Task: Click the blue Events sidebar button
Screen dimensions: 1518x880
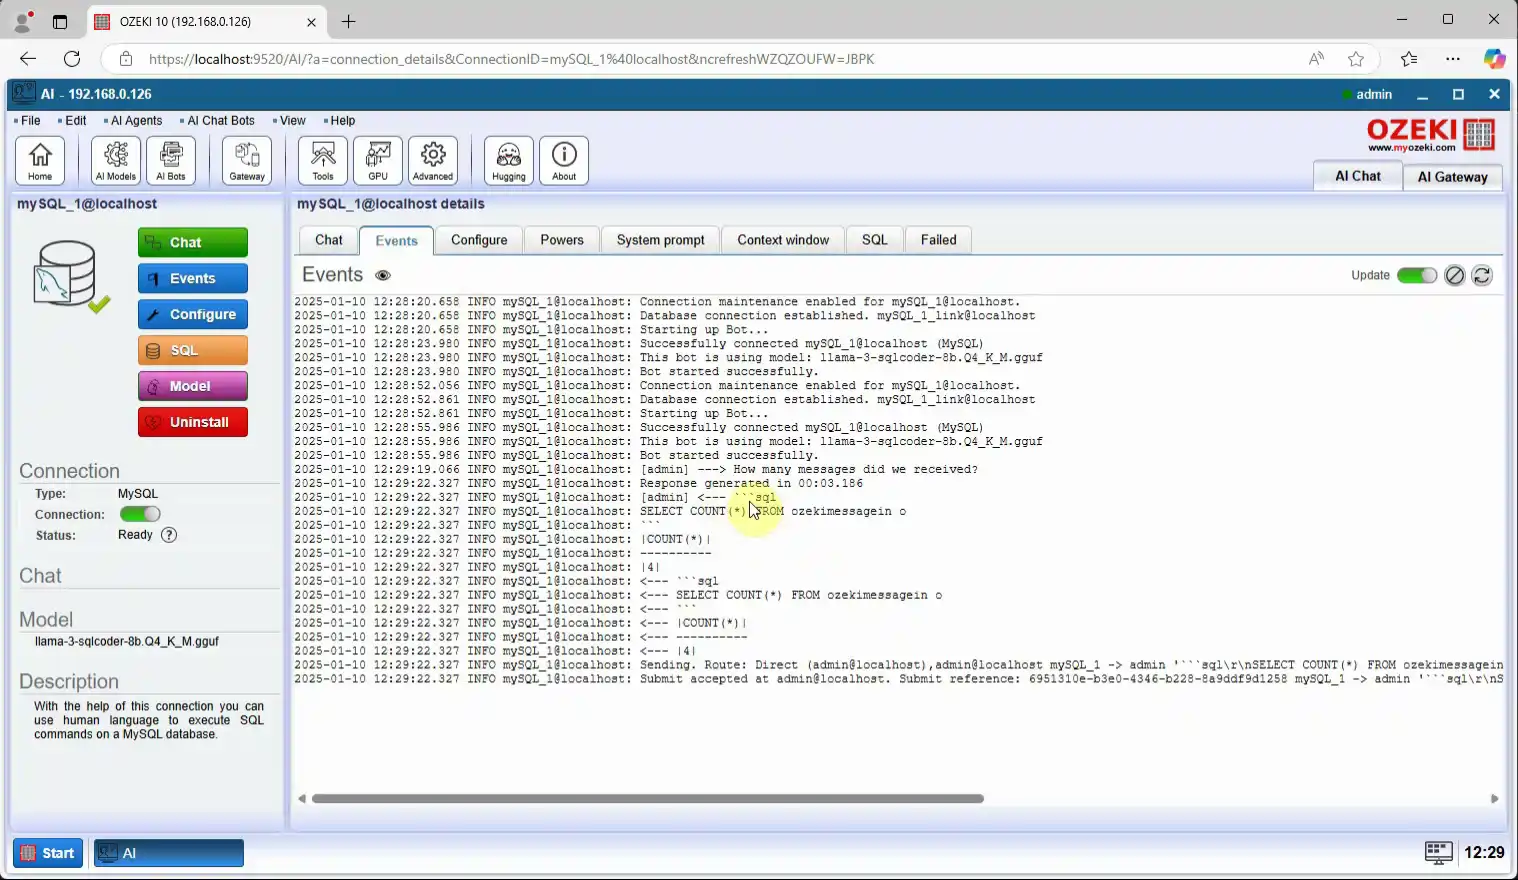Action: tap(193, 278)
